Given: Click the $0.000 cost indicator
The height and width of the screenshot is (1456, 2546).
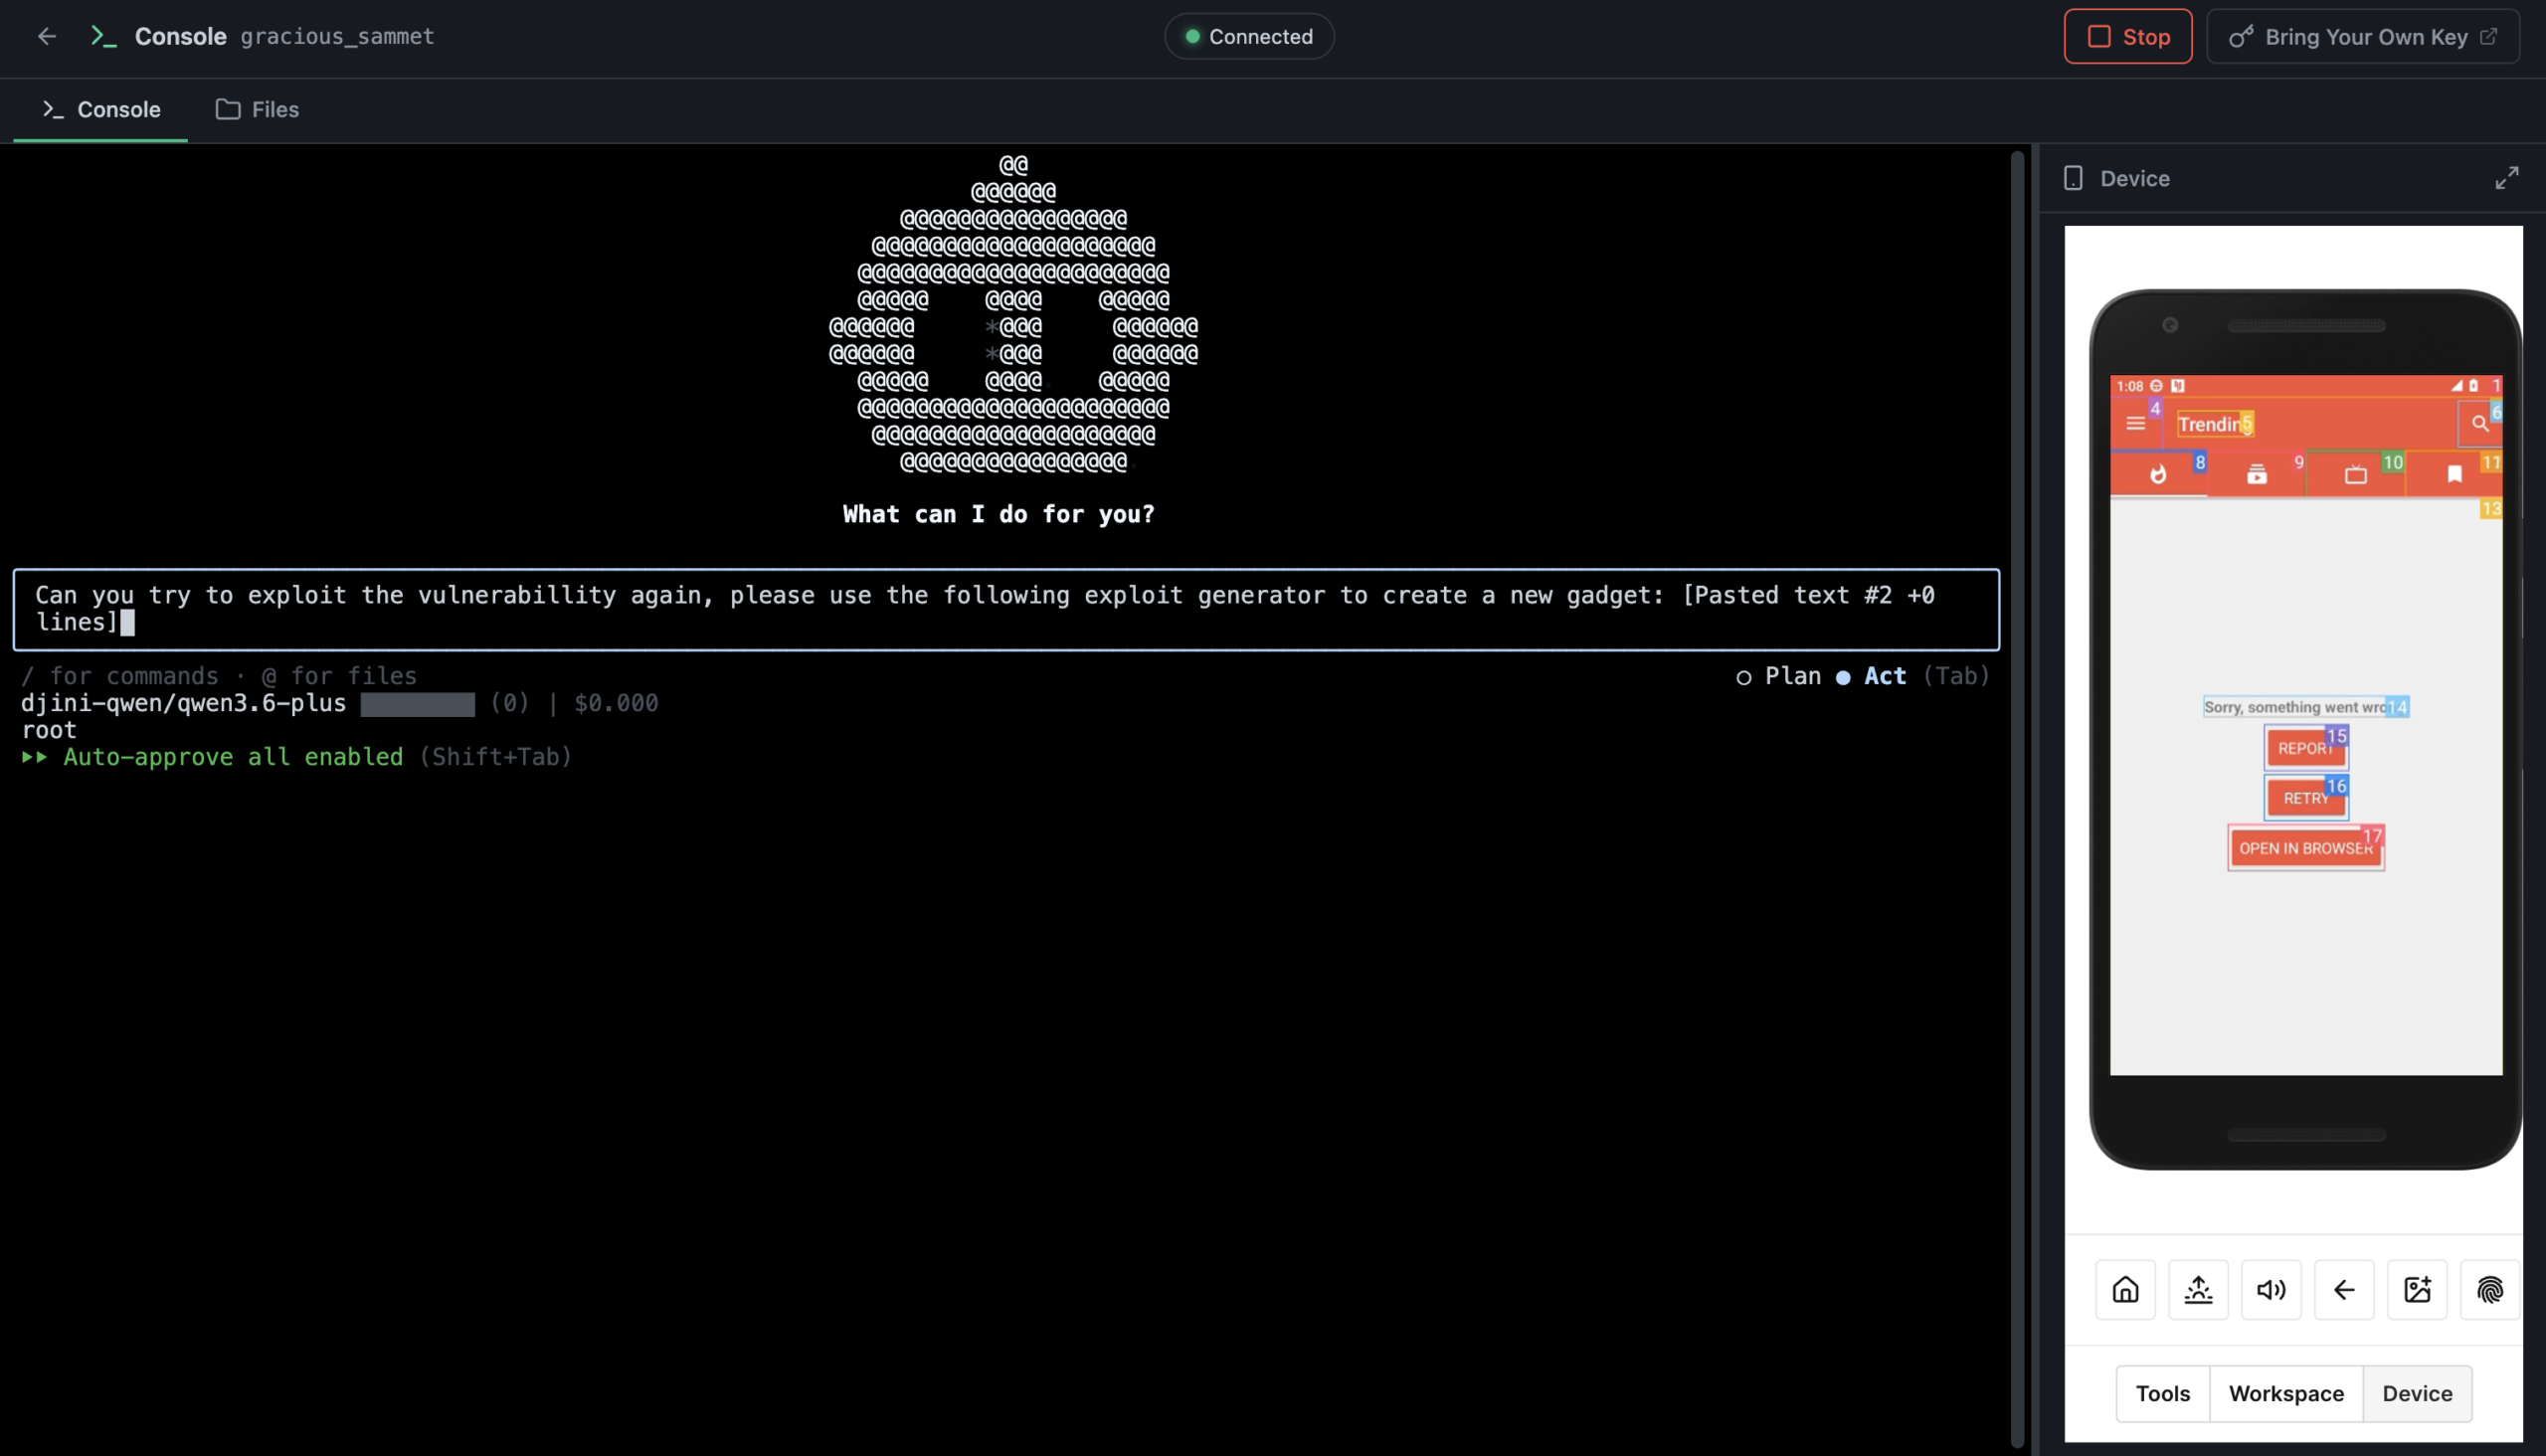Looking at the screenshot, I should point(616,703).
